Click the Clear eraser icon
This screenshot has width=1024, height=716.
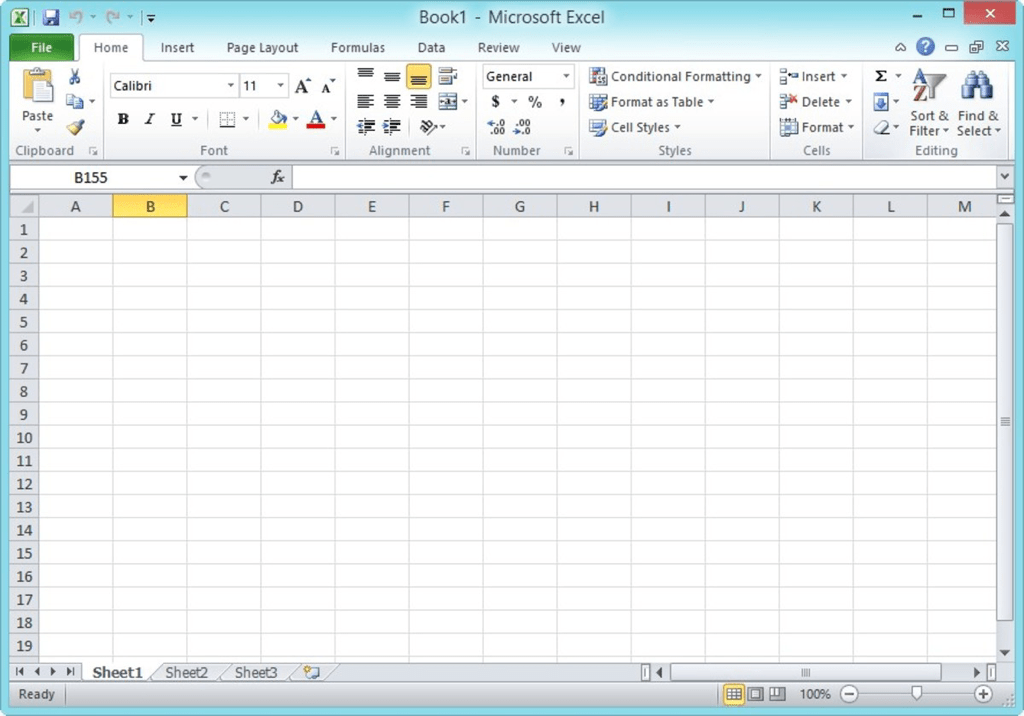click(x=882, y=127)
